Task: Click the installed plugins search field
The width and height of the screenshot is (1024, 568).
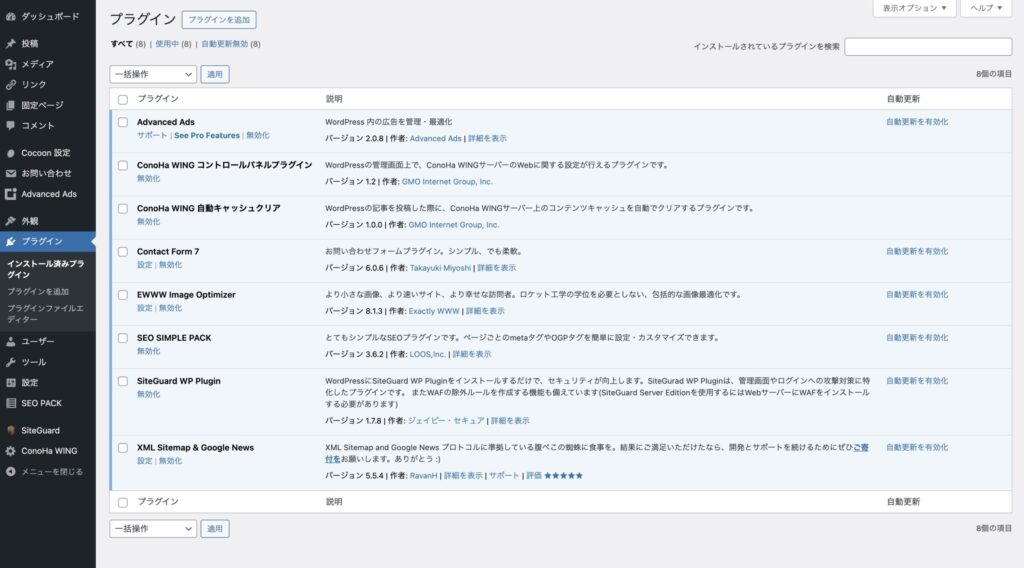Action: tap(928, 46)
